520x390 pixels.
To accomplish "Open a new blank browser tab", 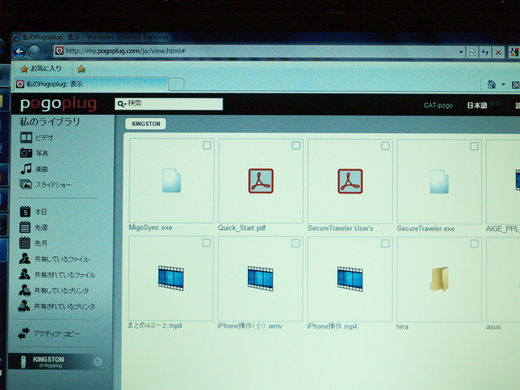I will (176, 85).
